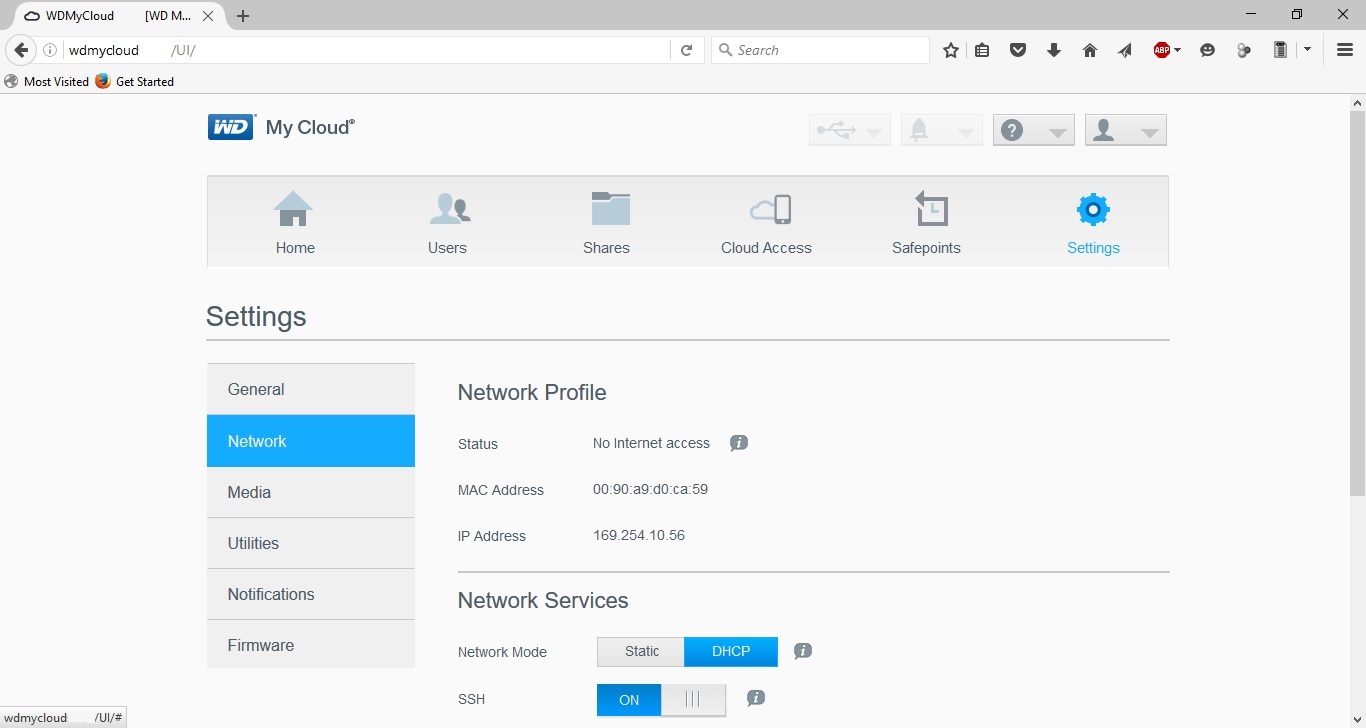Toggle the SSH switch off

pos(661,700)
